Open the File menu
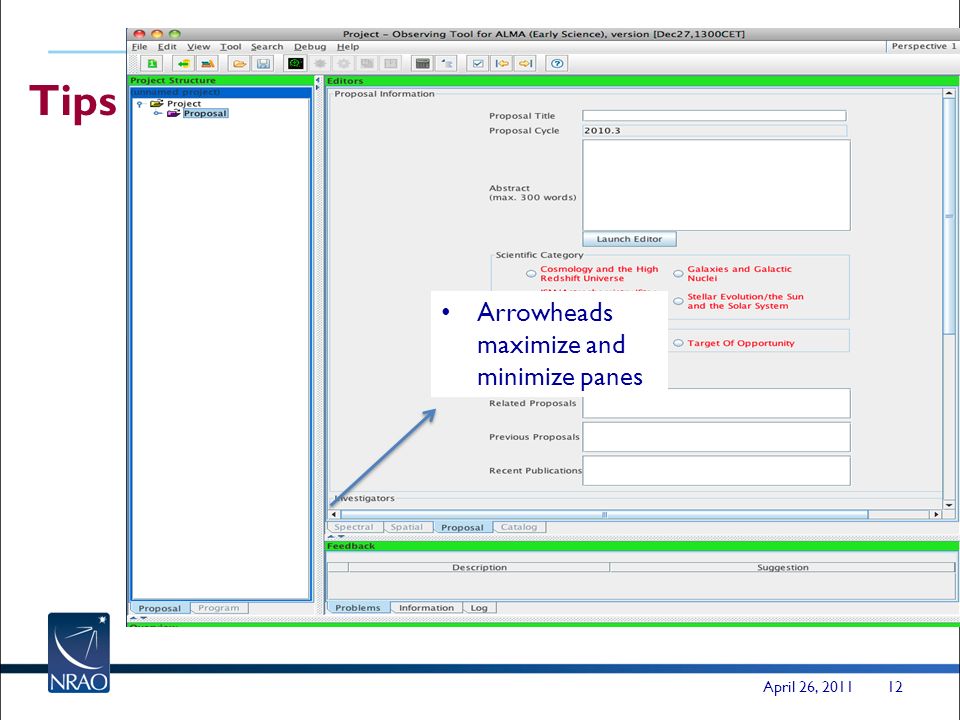960x720 pixels. point(140,47)
